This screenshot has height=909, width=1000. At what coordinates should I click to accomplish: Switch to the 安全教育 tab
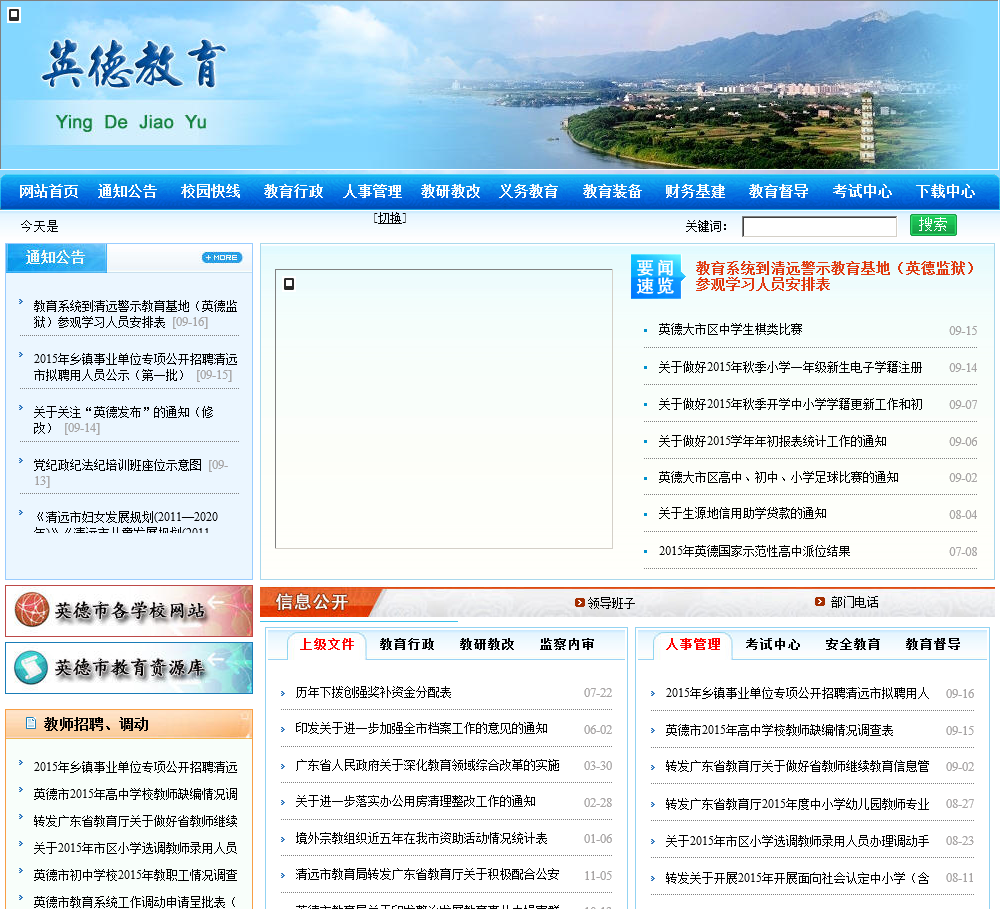853,644
